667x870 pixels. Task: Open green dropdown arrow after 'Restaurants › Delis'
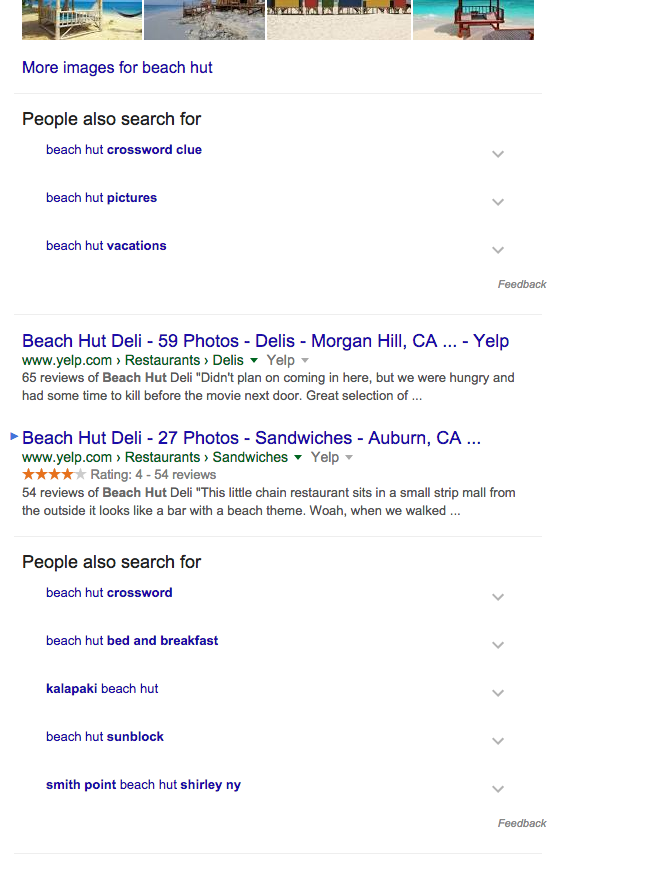[254, 360]
